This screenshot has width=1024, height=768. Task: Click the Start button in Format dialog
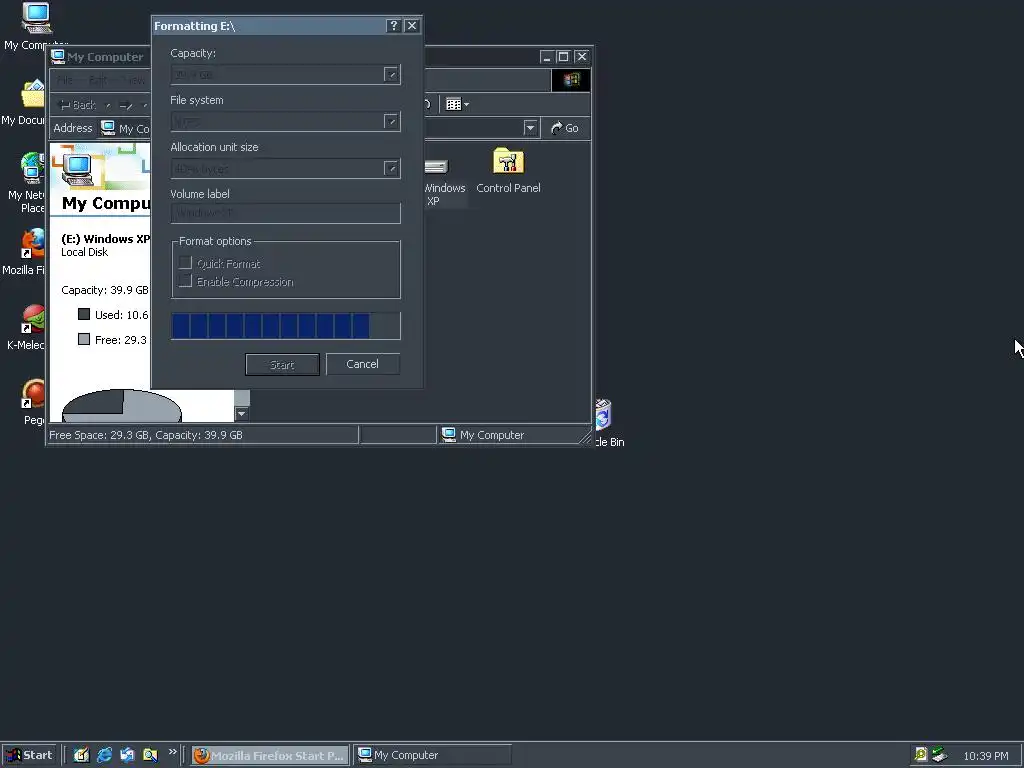coord(282,364)
